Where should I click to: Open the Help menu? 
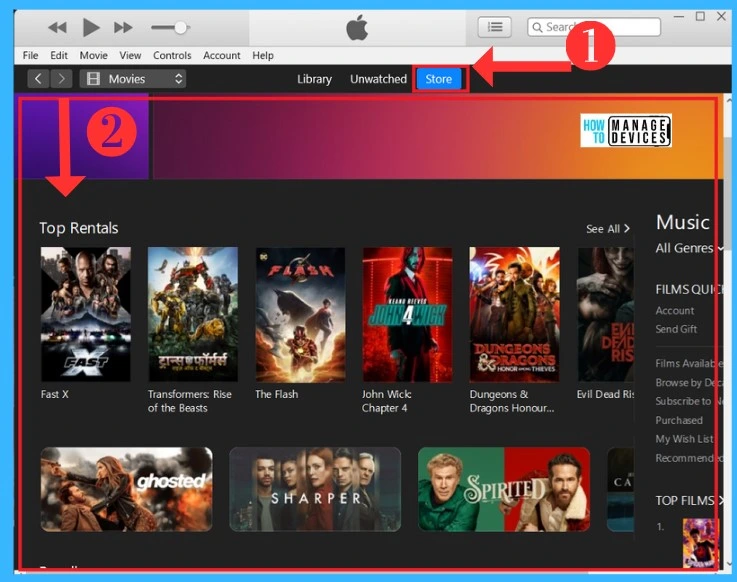coord(263,55)
